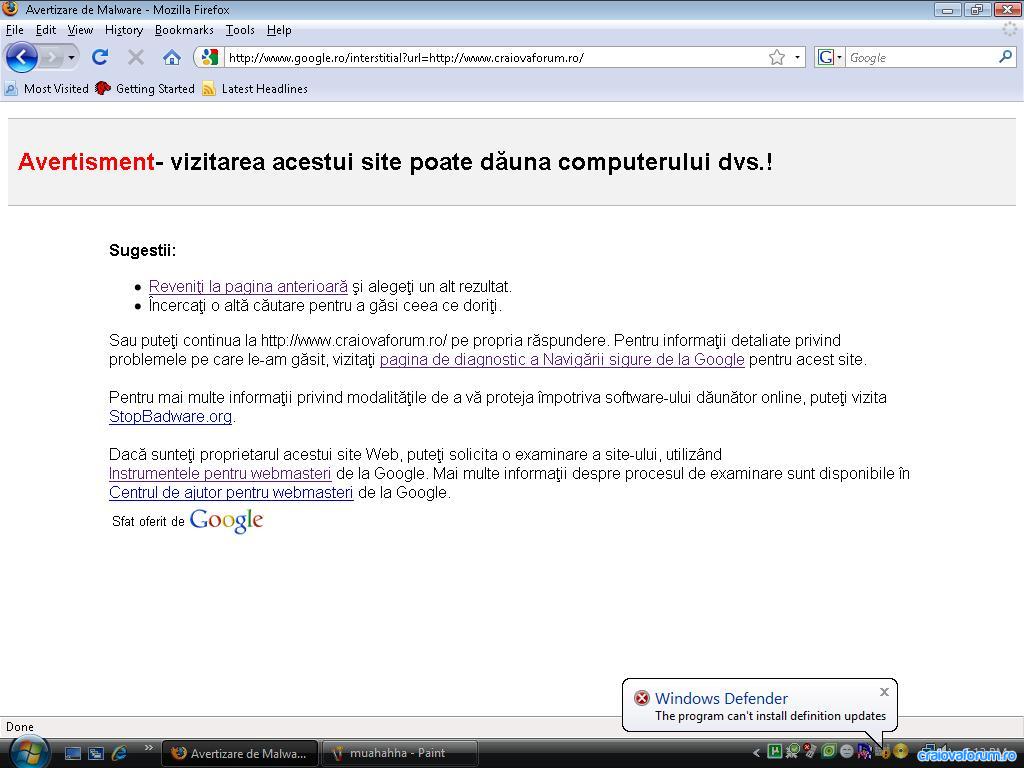1024x768 pixels.
Task: Click the 'Sugestii:' heading text
Action: click(x=142, y=251)
